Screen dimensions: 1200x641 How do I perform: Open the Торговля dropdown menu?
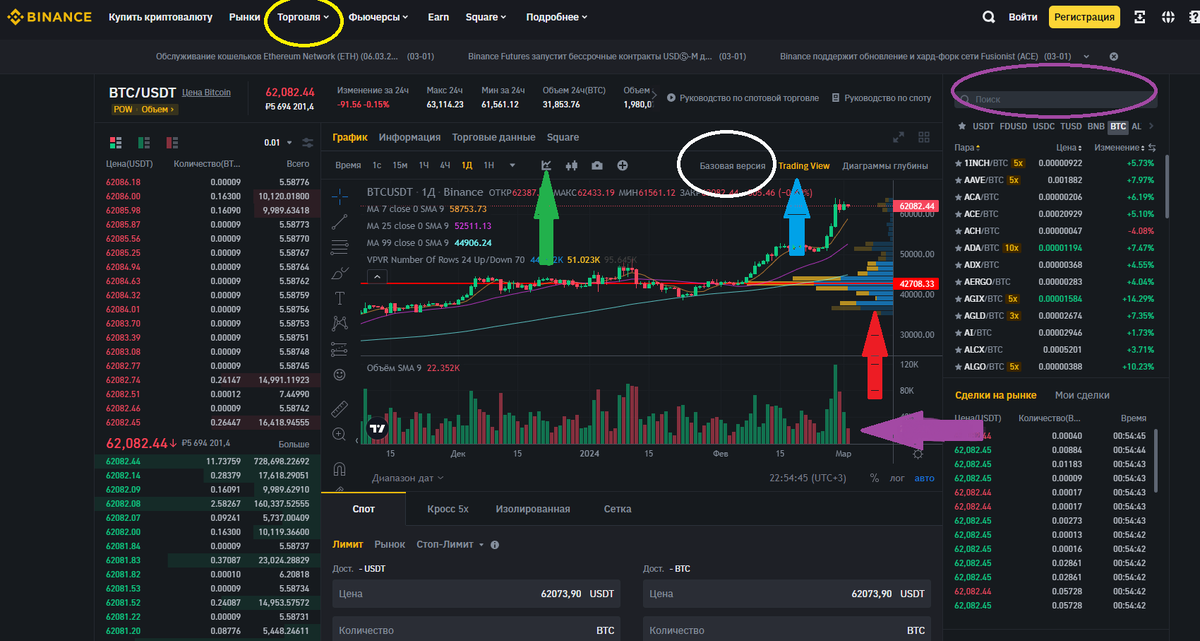[x=305, y=17]
